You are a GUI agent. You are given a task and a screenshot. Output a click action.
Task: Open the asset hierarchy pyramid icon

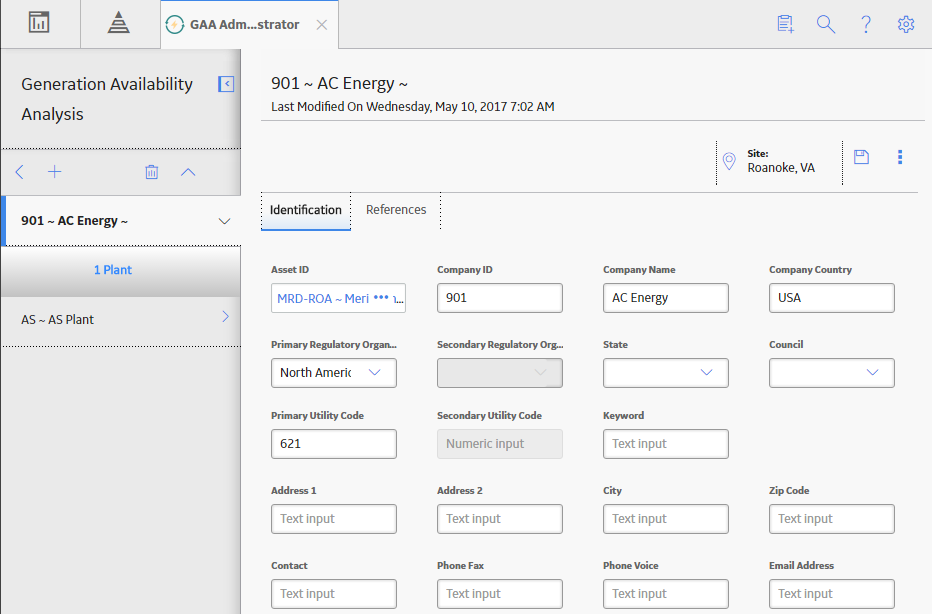point(119,23)
